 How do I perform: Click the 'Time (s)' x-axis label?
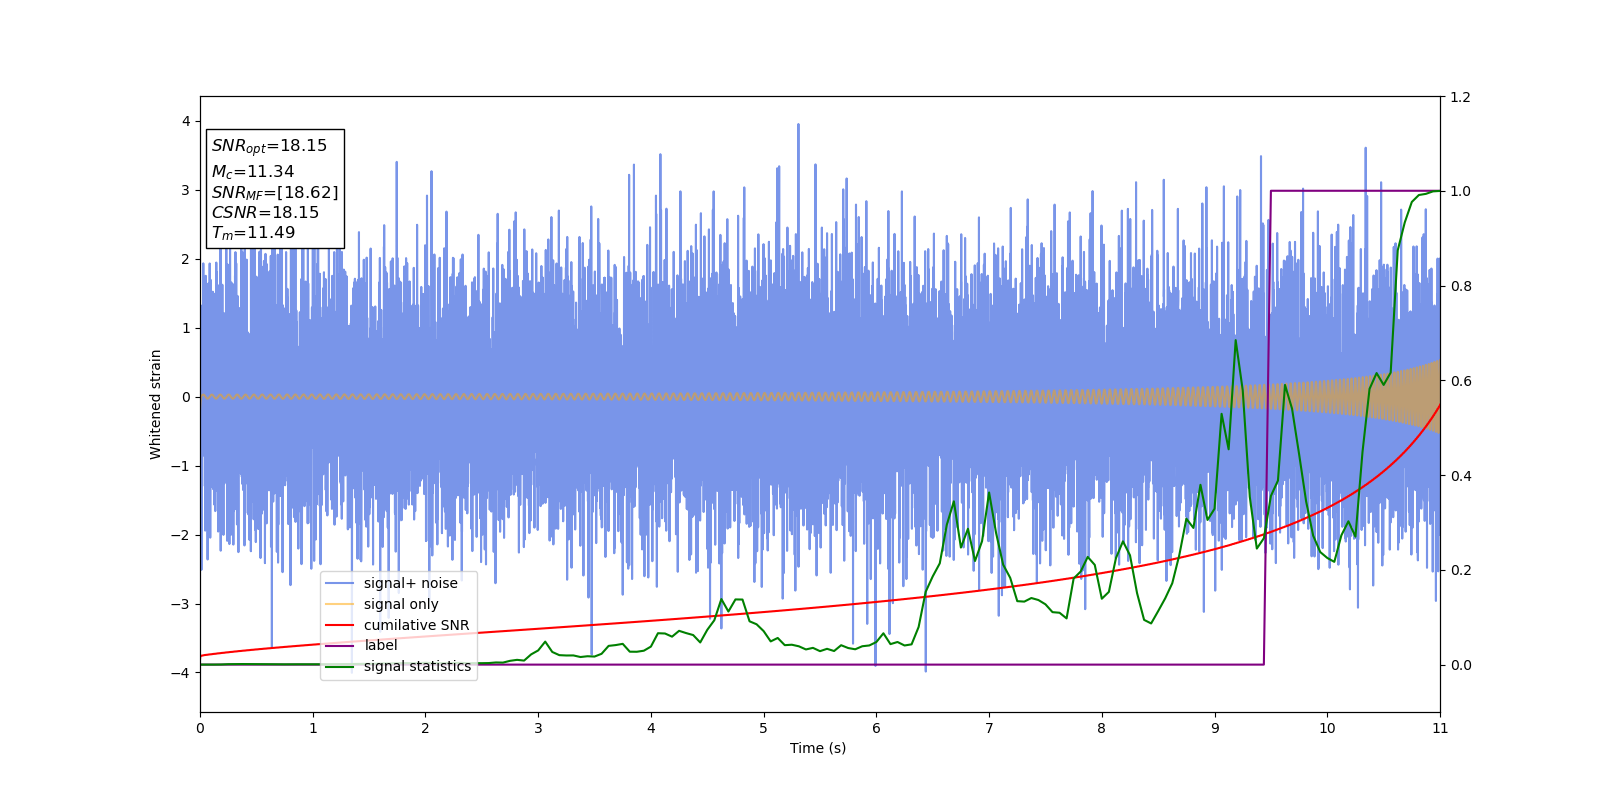pyautogui.click(x=818, y=748)
